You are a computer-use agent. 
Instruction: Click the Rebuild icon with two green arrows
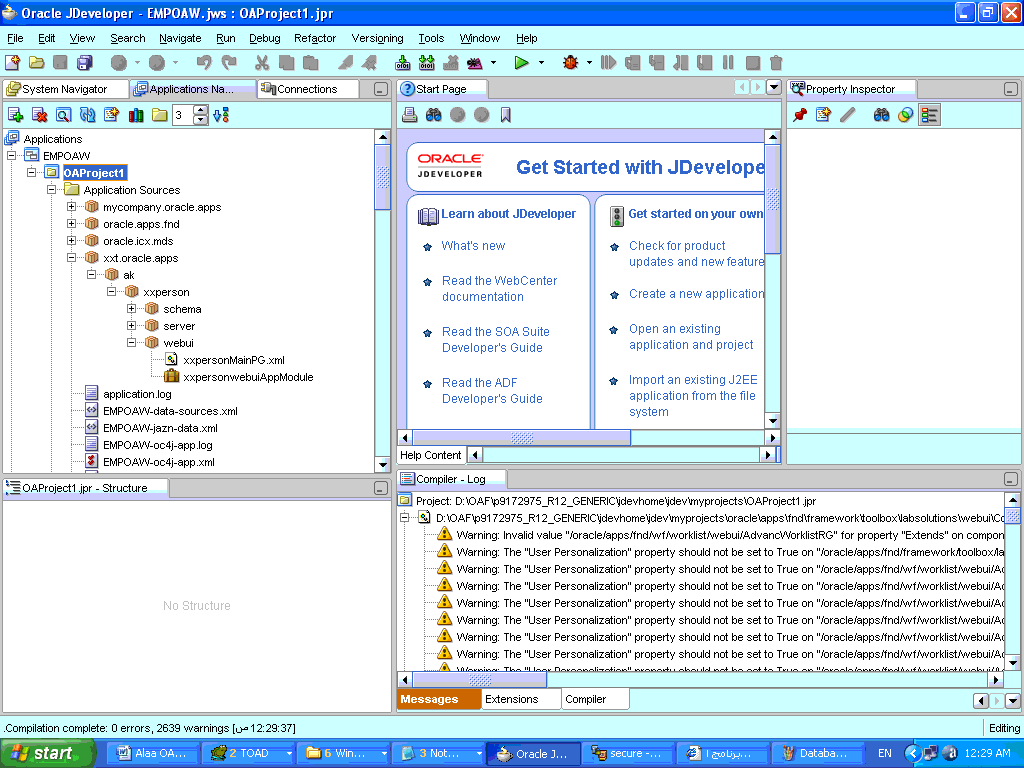click(x=426, y=63)
